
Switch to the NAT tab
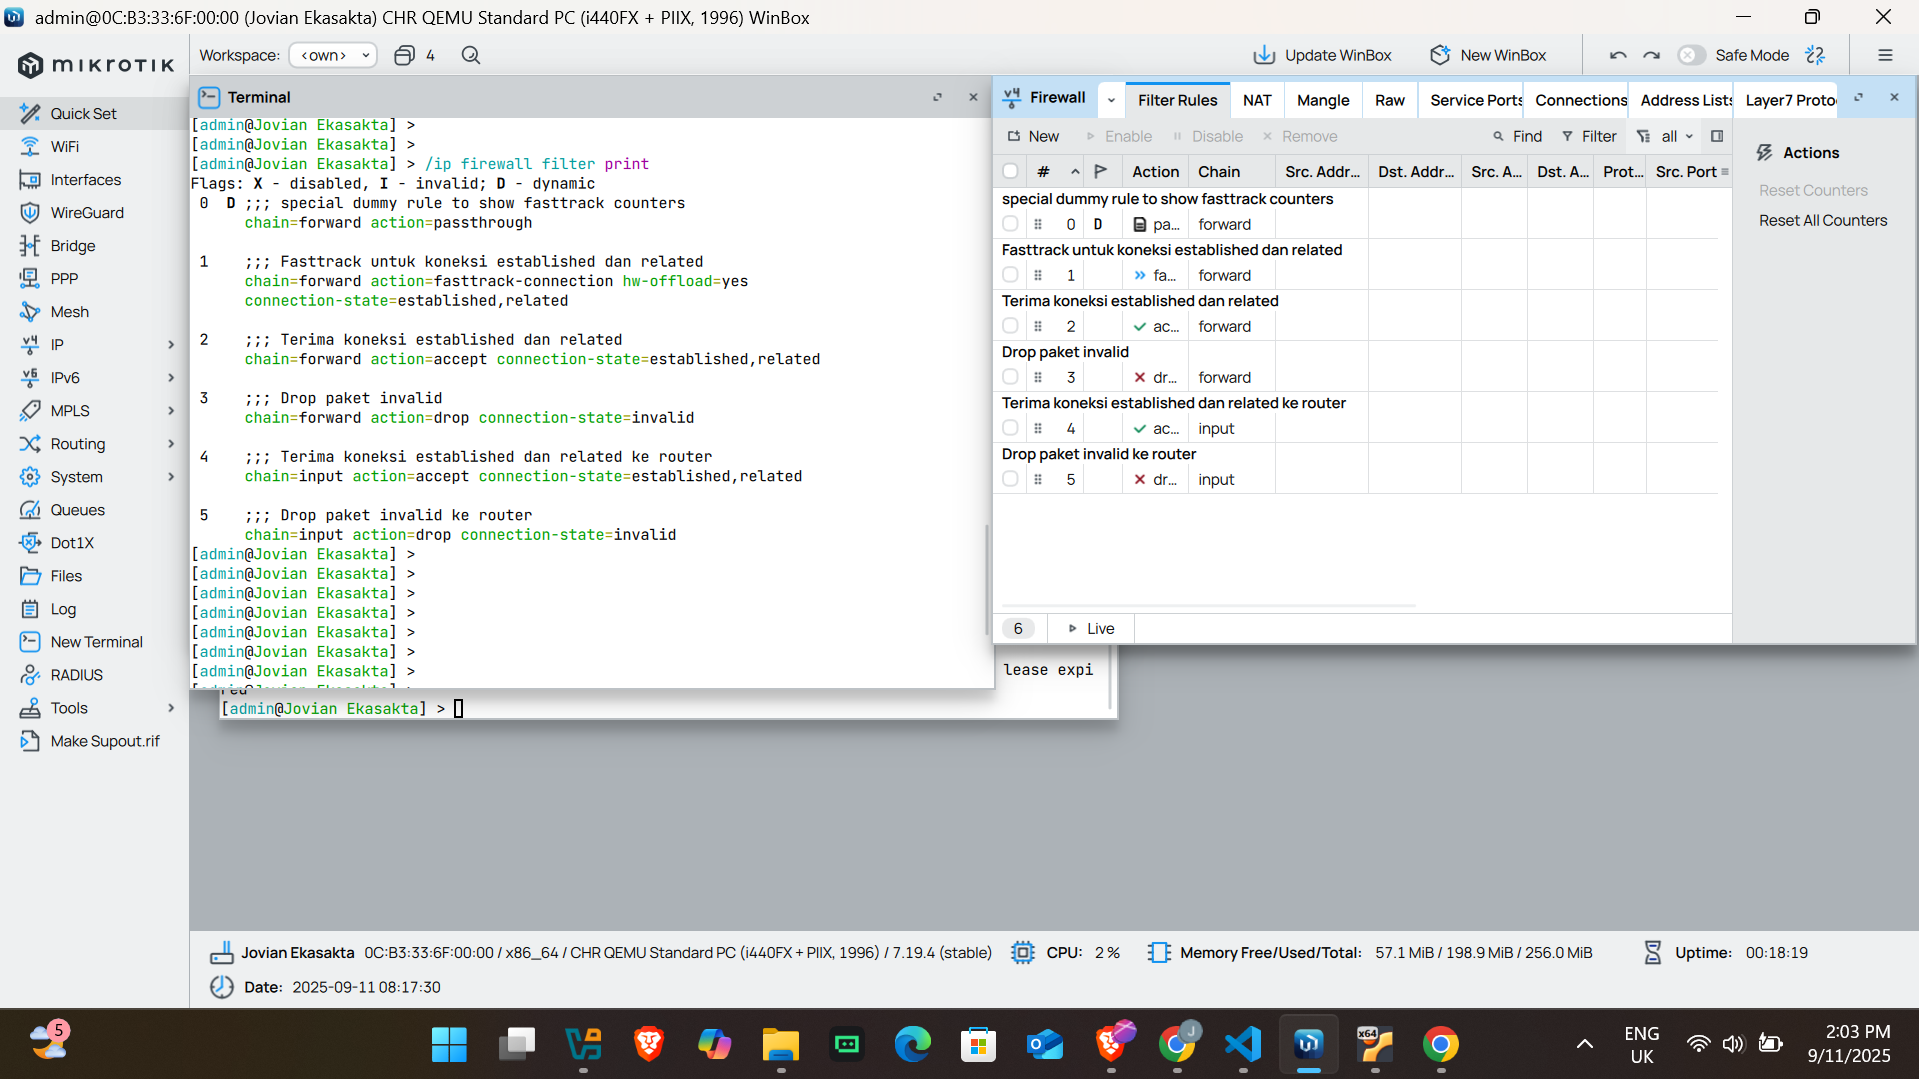click(x=1257, y=100)
